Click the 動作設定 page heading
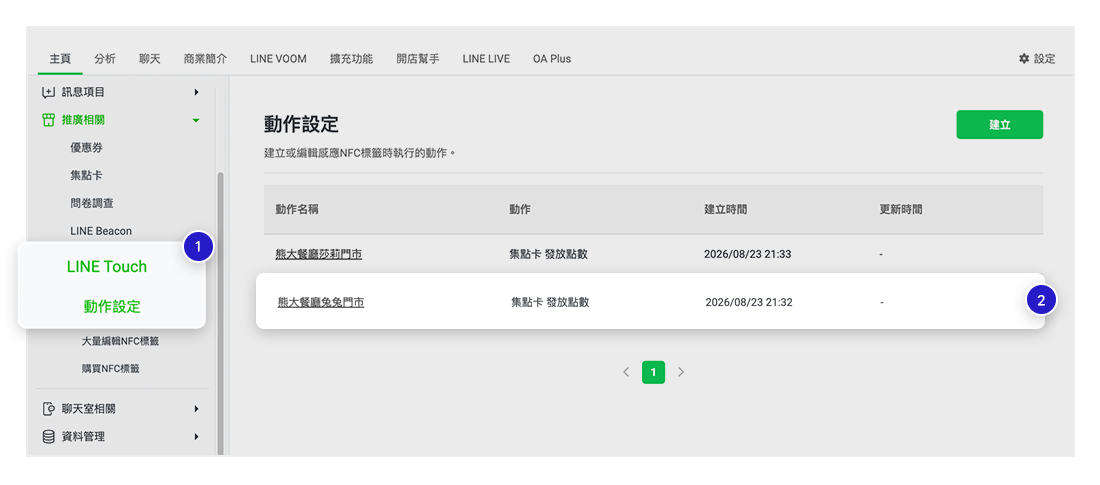 tap(301, 124)
